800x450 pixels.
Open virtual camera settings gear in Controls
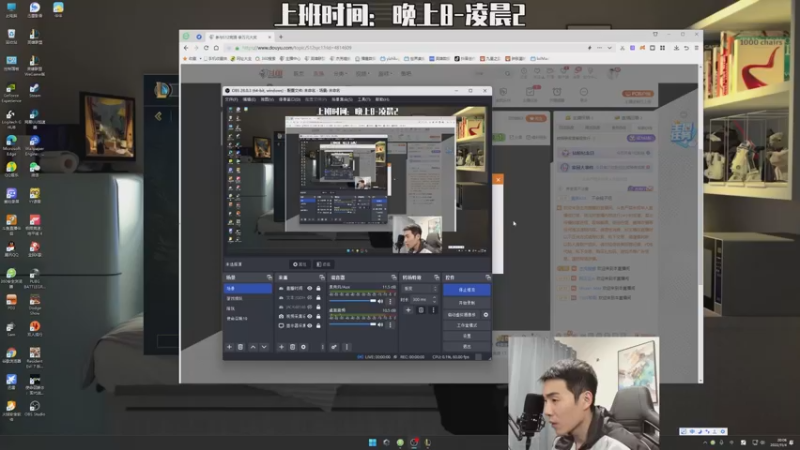tap(486, 315)
